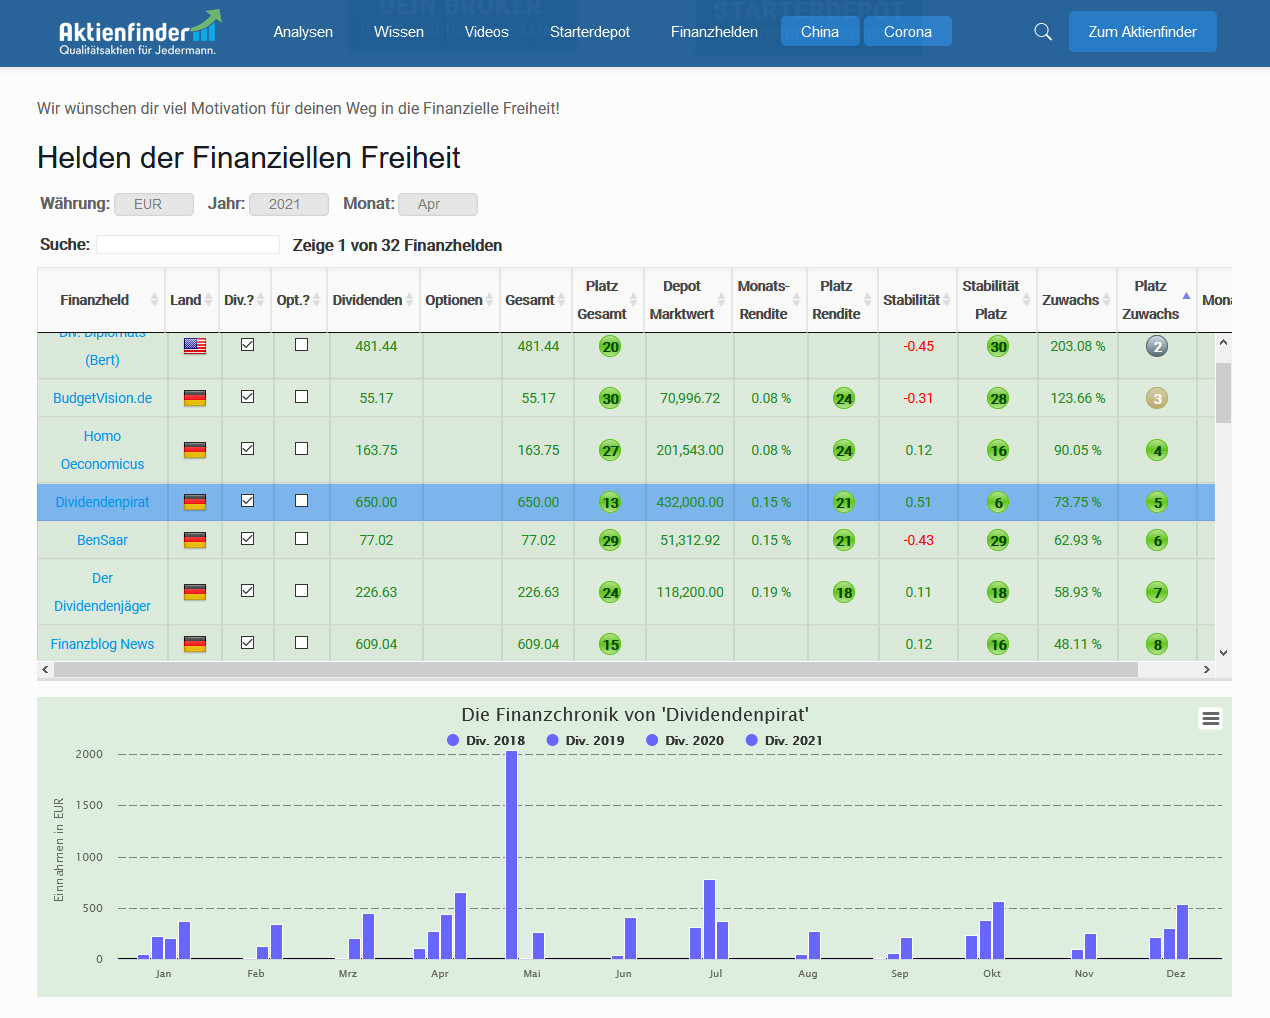Click Platz Gesamt badge 27 in Homo Oeconomicus row
The width and height of the screenshot is (1270, 1018).
pos(610,450)
